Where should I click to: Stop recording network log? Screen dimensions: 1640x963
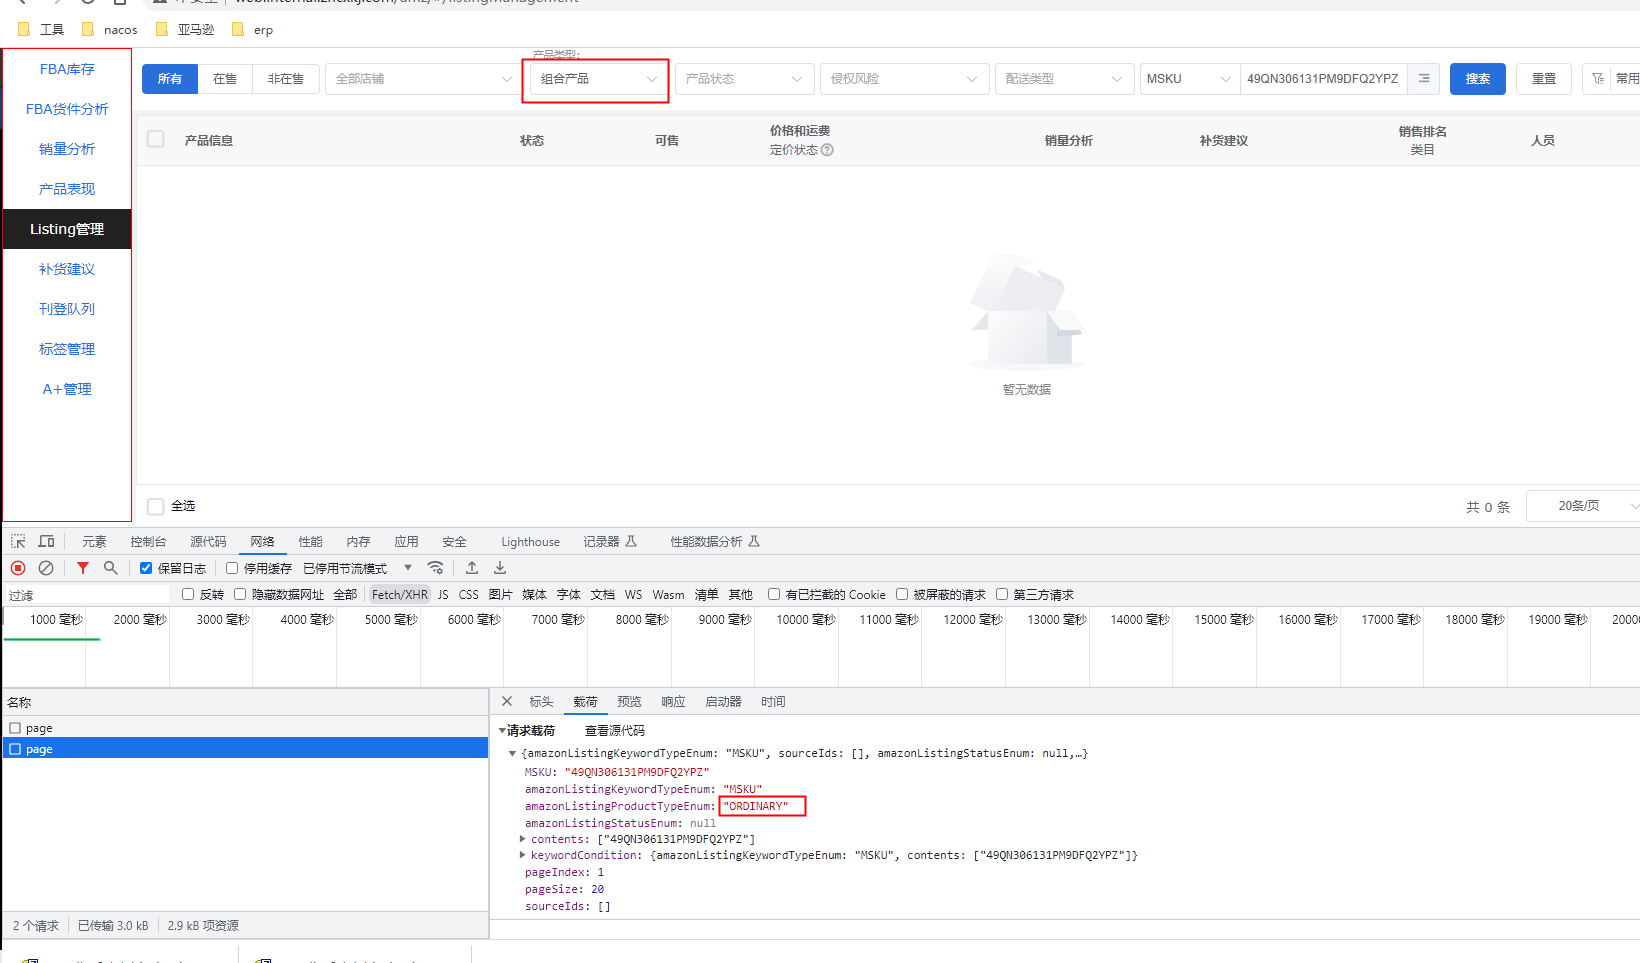tap(18, 568)
